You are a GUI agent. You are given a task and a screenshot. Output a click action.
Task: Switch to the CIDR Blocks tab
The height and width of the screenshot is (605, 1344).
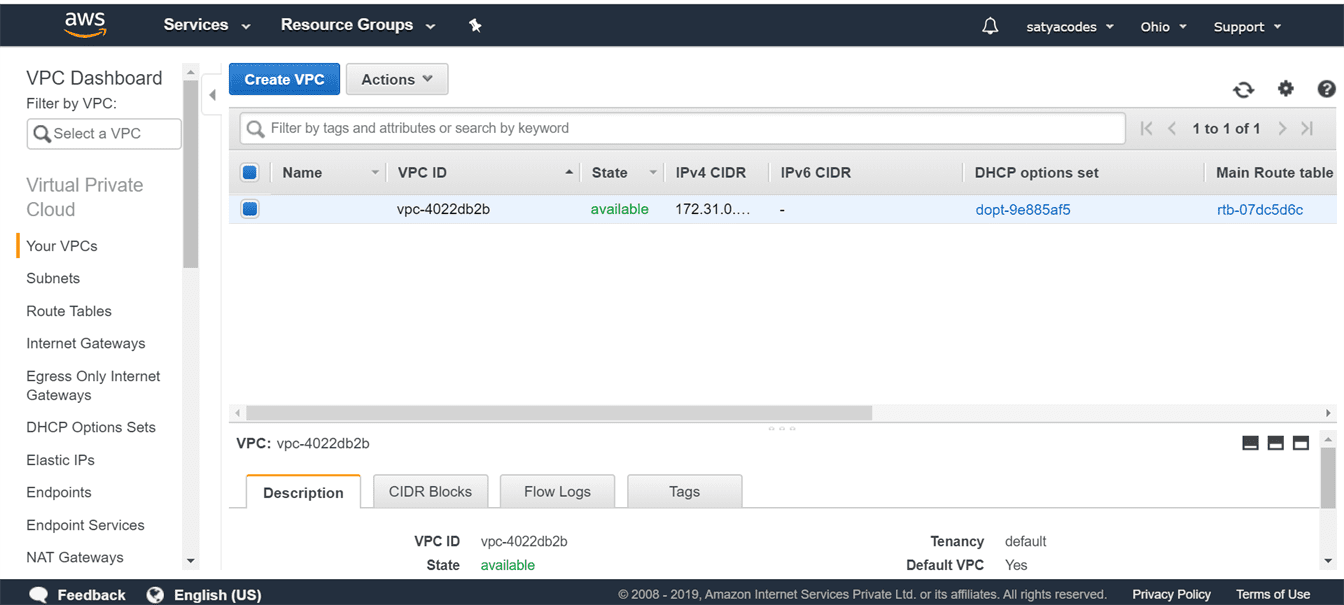click(430, 491)
